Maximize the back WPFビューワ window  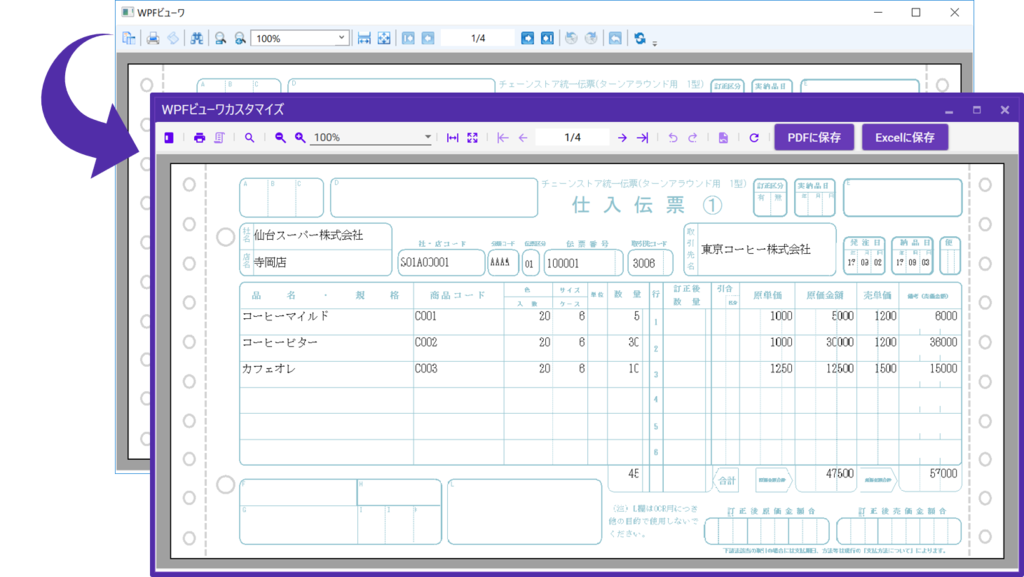(916, 12)
